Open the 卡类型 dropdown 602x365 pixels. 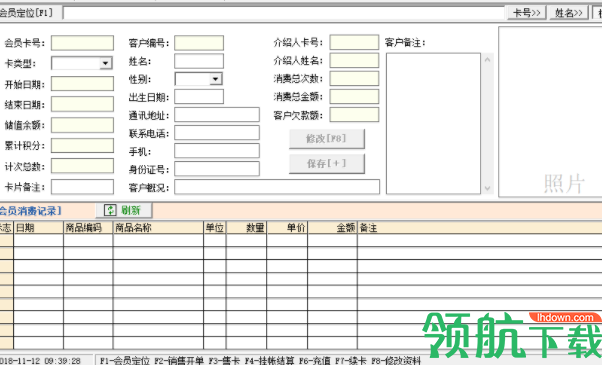pos(105,63)
